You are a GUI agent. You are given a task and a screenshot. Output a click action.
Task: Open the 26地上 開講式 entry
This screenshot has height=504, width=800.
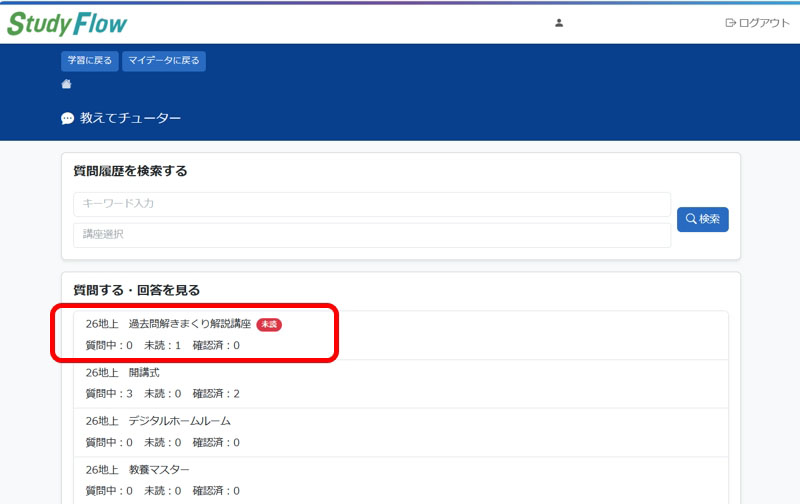[x=116, y=372]
